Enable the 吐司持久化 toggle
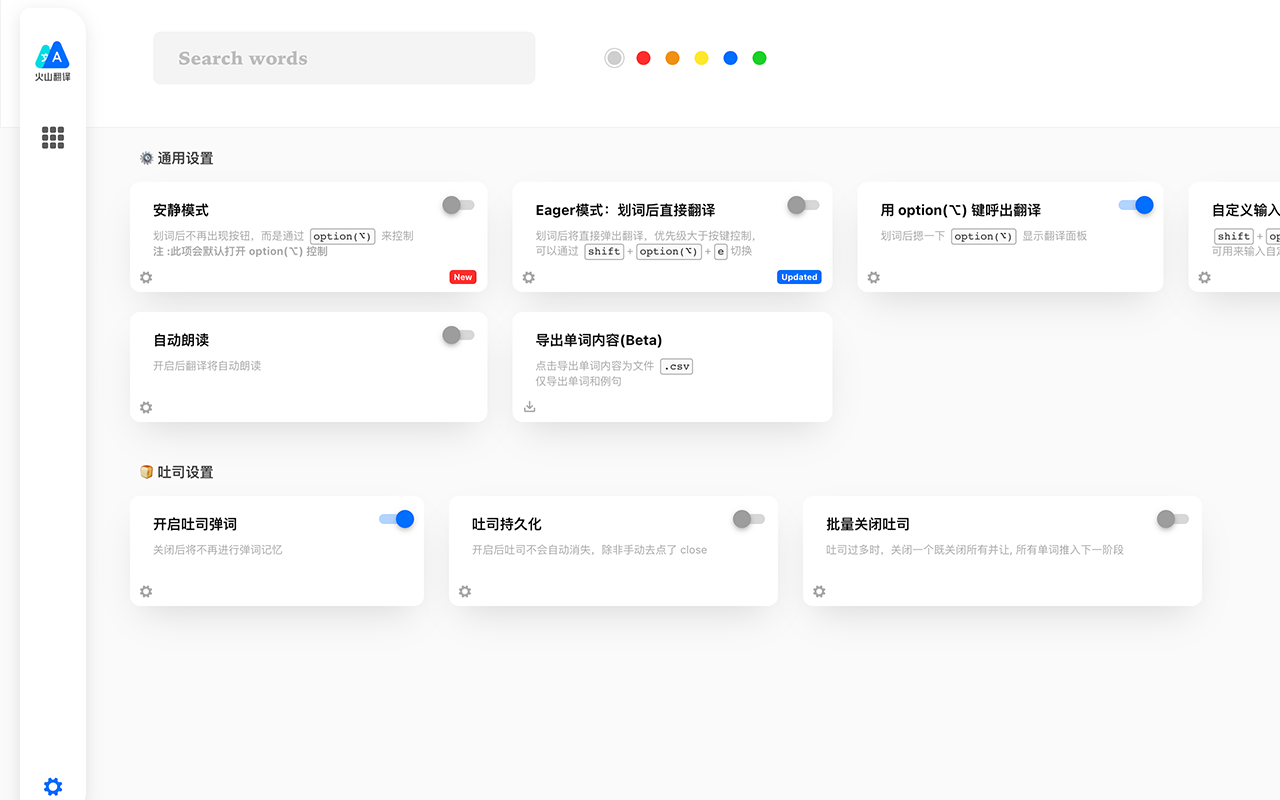This screenshot has height=800, width=1280. (x=748, y=519)
